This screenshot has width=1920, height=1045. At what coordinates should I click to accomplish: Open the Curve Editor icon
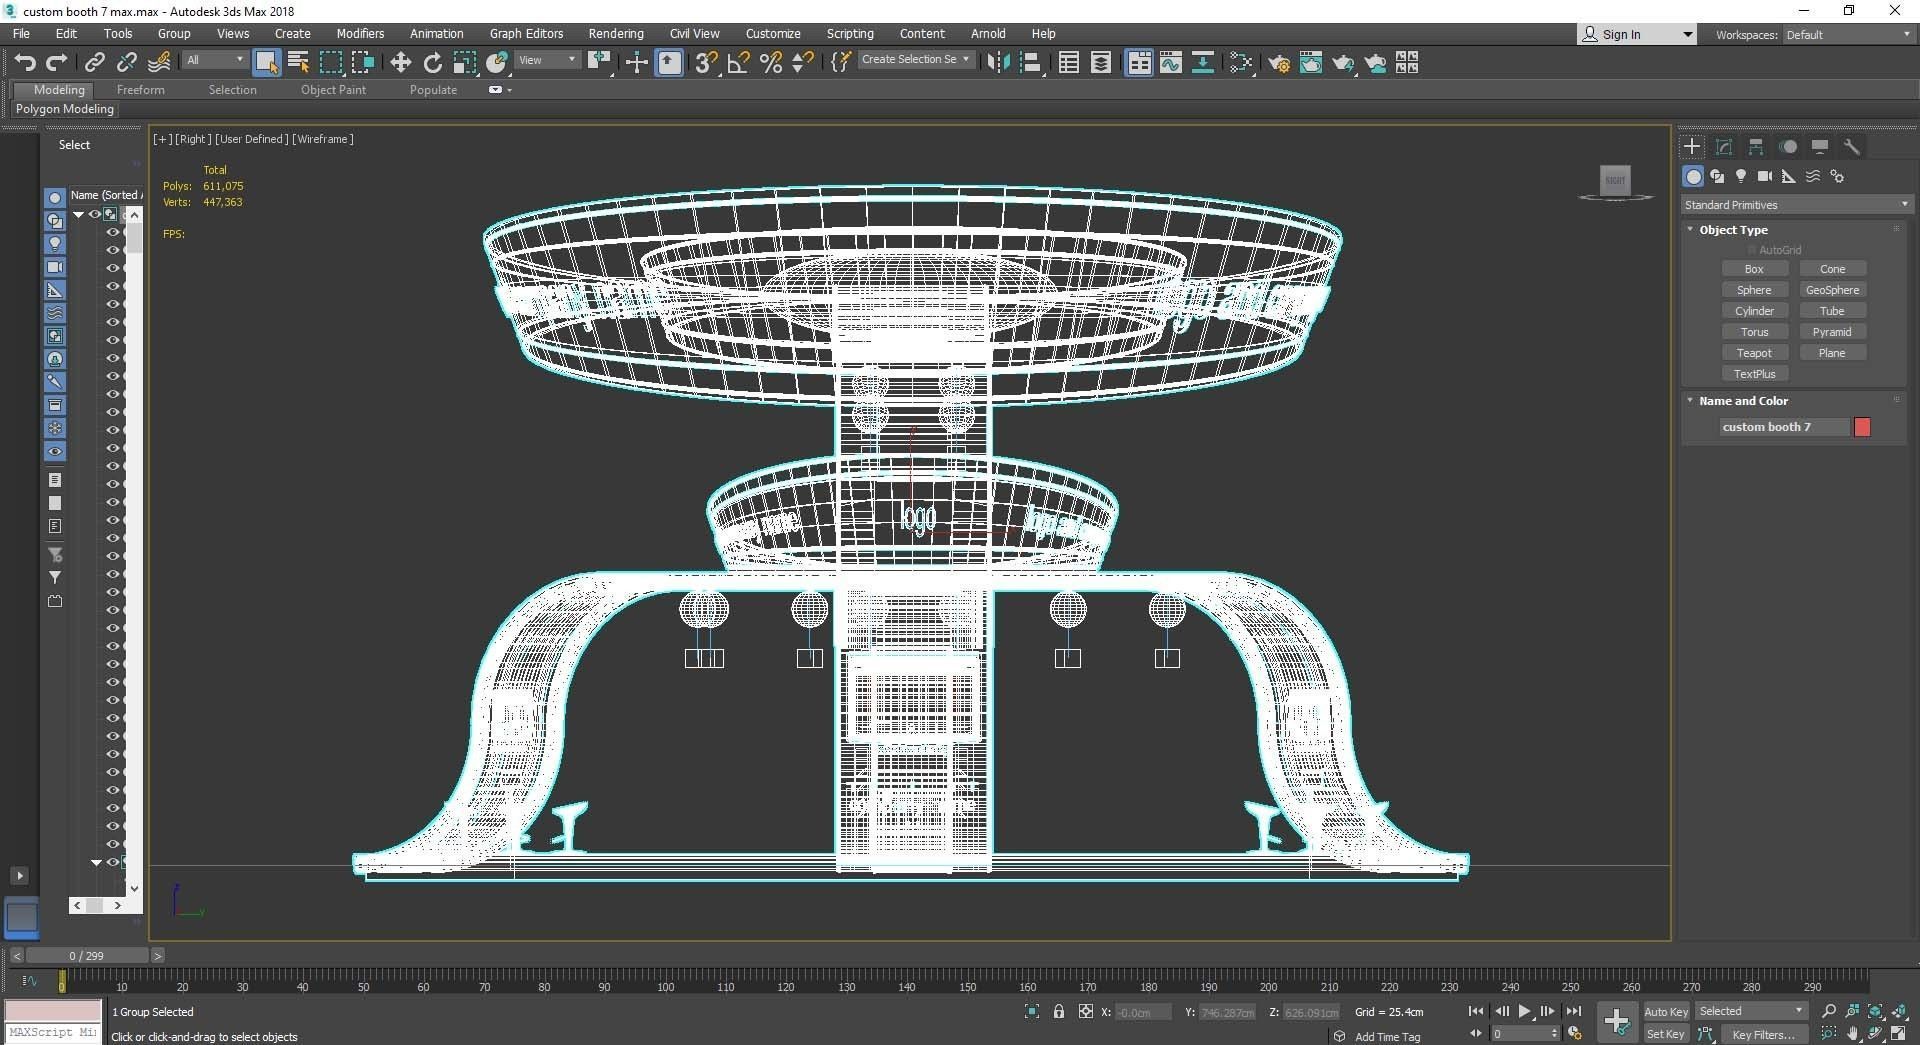click(x=1170, y=63)
